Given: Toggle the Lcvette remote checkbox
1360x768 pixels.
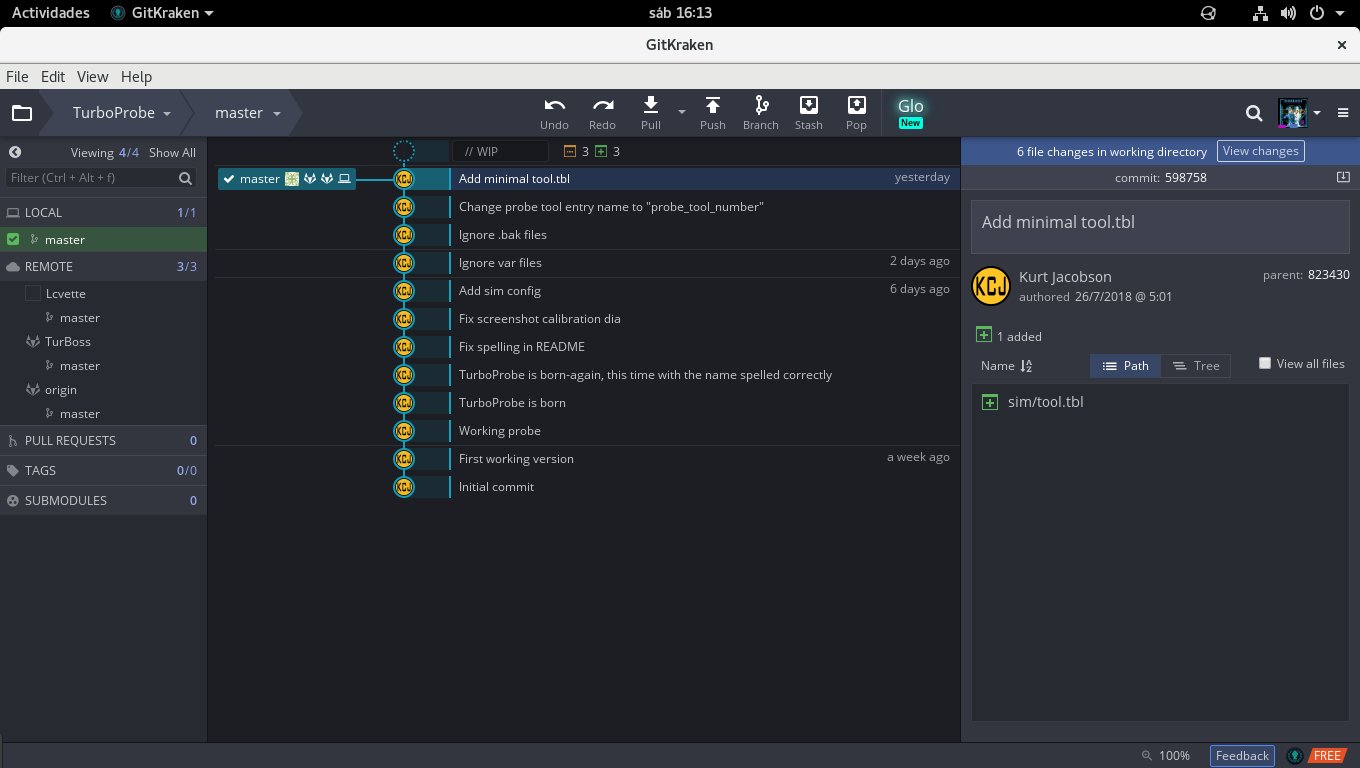Looking at the screenshot, I should (33, 293).
